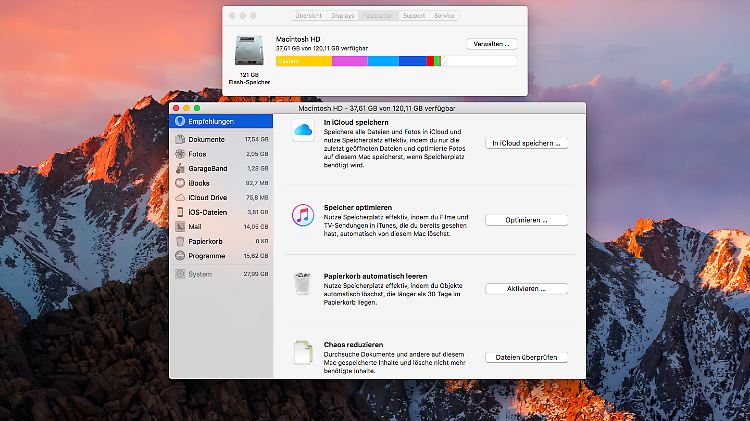
Task: Minimize the storage window using the yellow button
Action: coord(187,109)
